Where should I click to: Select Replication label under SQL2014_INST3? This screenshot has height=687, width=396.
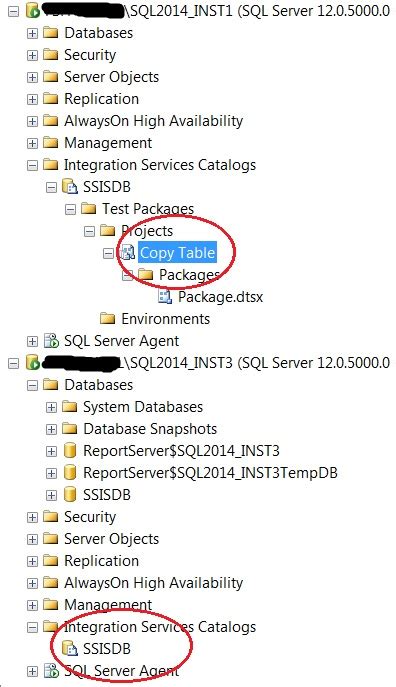(x=102, y=561)
